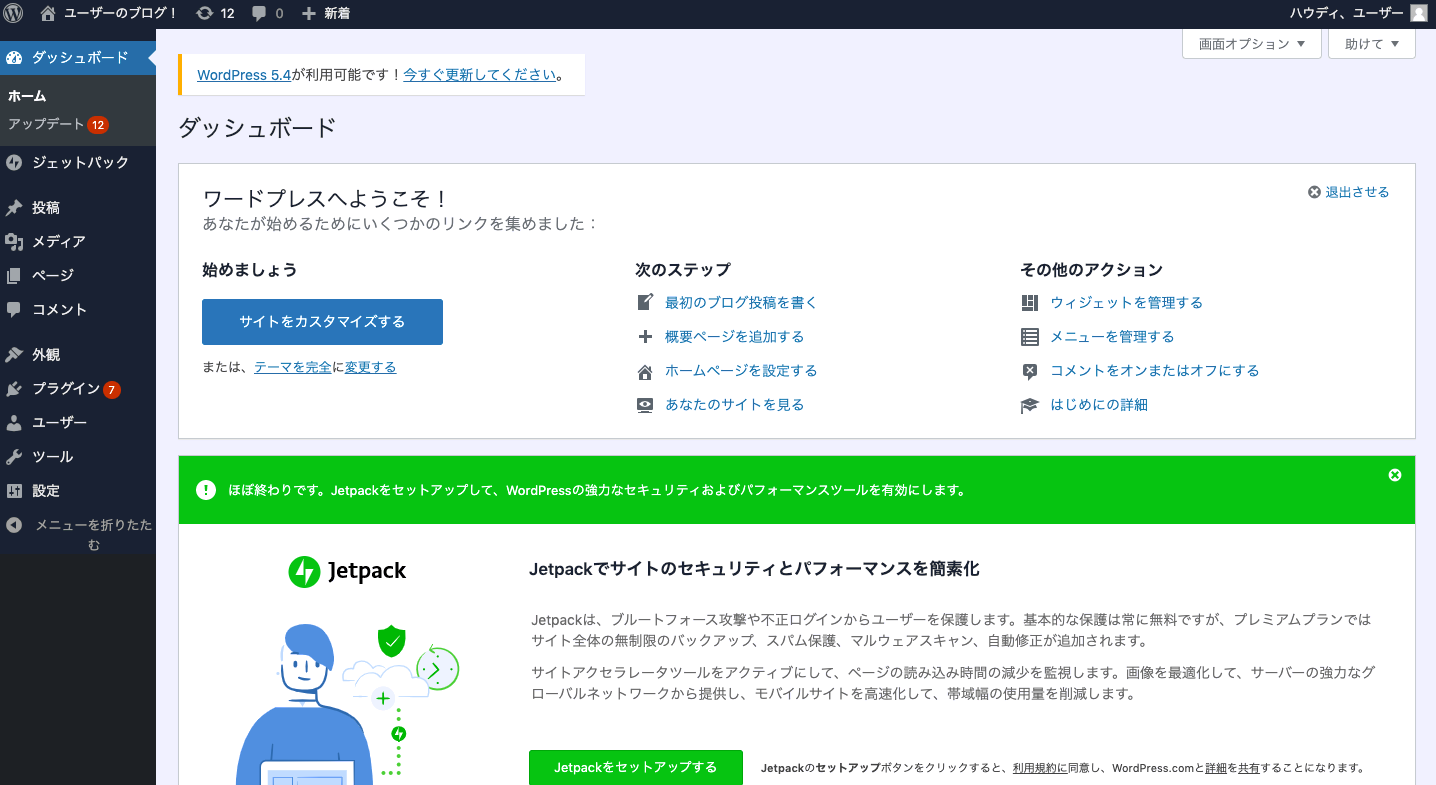Viewport: 1436px width, 785px height.
Task: Click plus icon beside 概要ページを追加する
Action: [645, 337]
